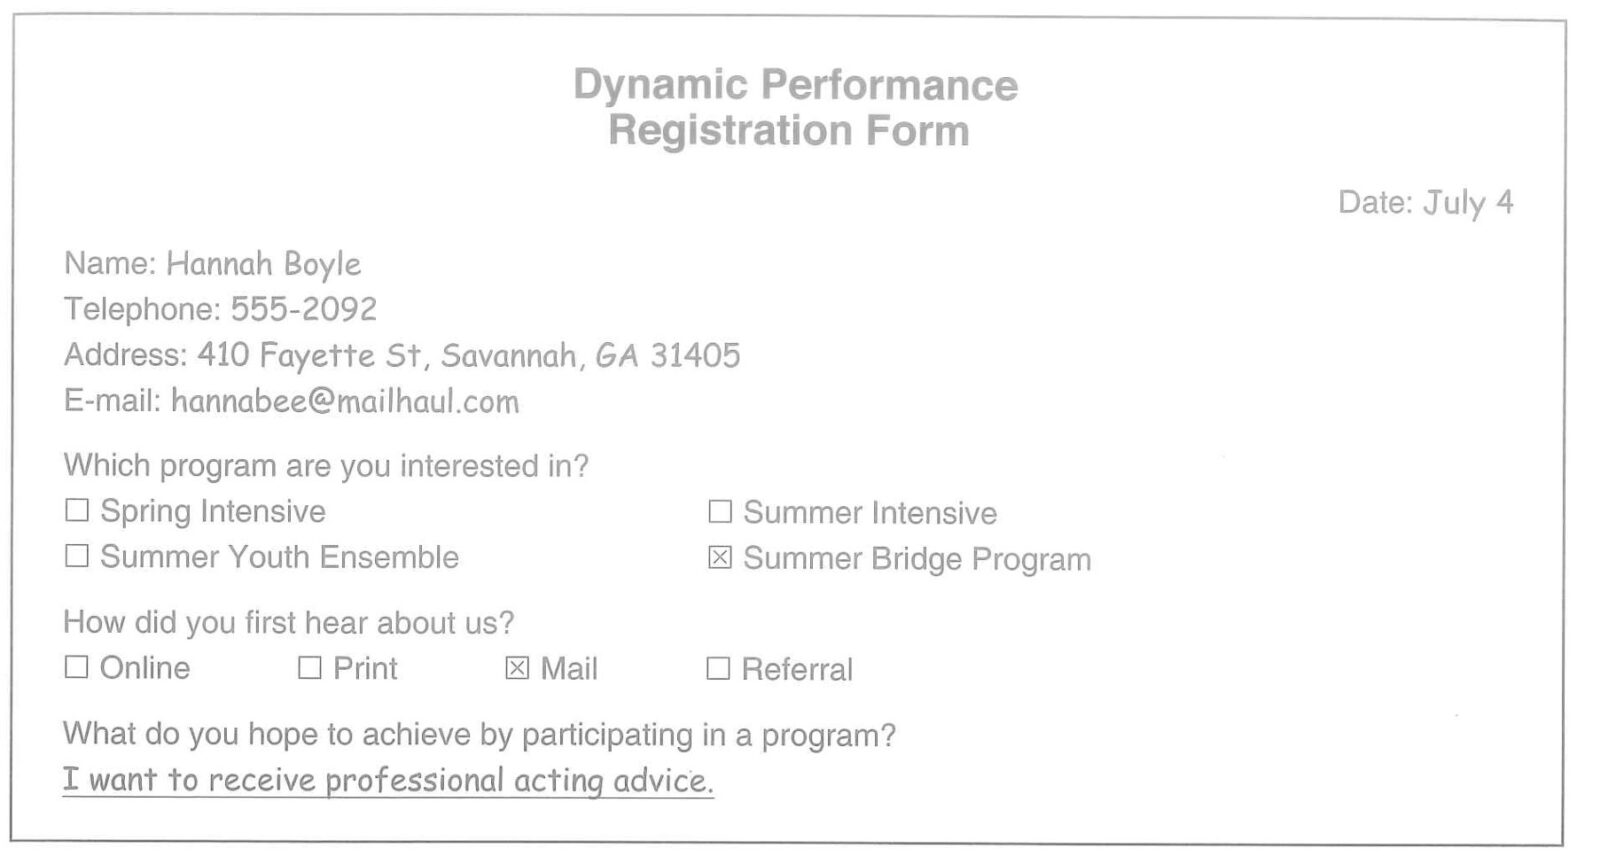The height and width of the screenshot is (864, 1600).
Task: Click the 'Which program are you interested in?' question
Action: coord(326,466)
